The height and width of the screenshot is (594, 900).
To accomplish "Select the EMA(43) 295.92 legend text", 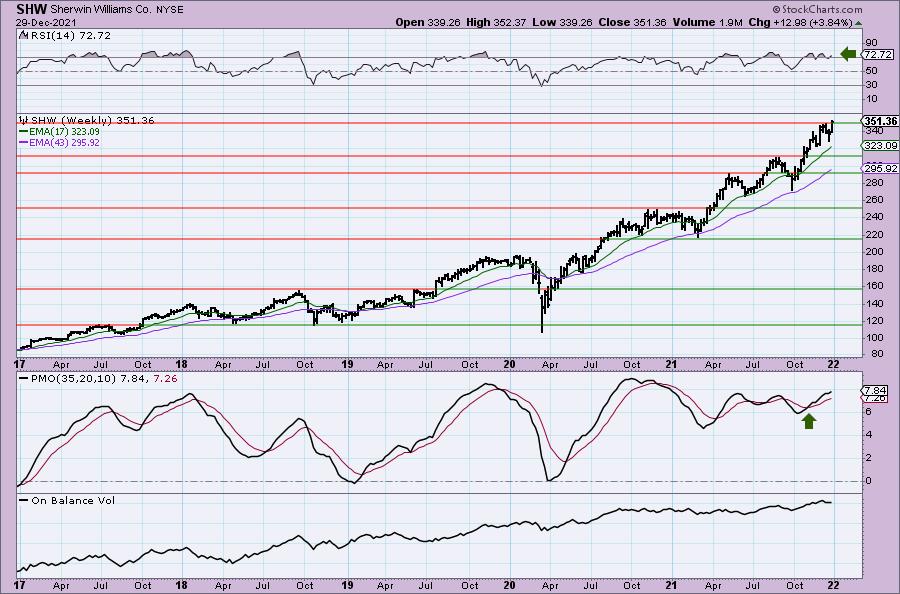I will tap(64, 142).
